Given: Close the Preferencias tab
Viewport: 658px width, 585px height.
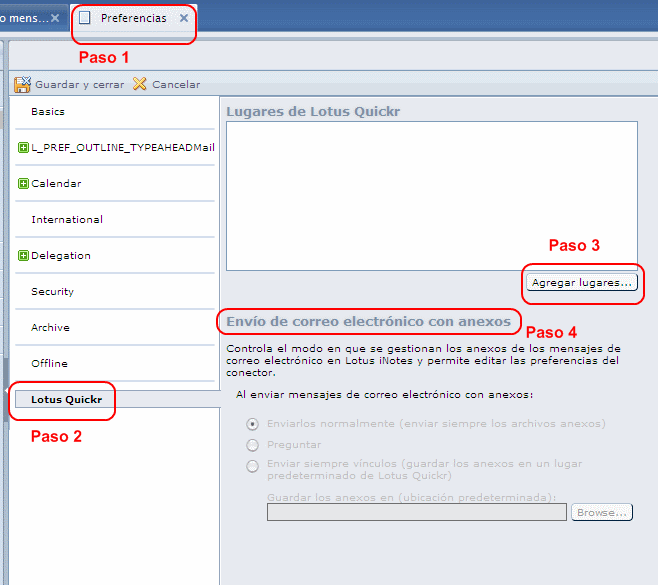Looking at the screenshot, I should [x=184, y=18].
